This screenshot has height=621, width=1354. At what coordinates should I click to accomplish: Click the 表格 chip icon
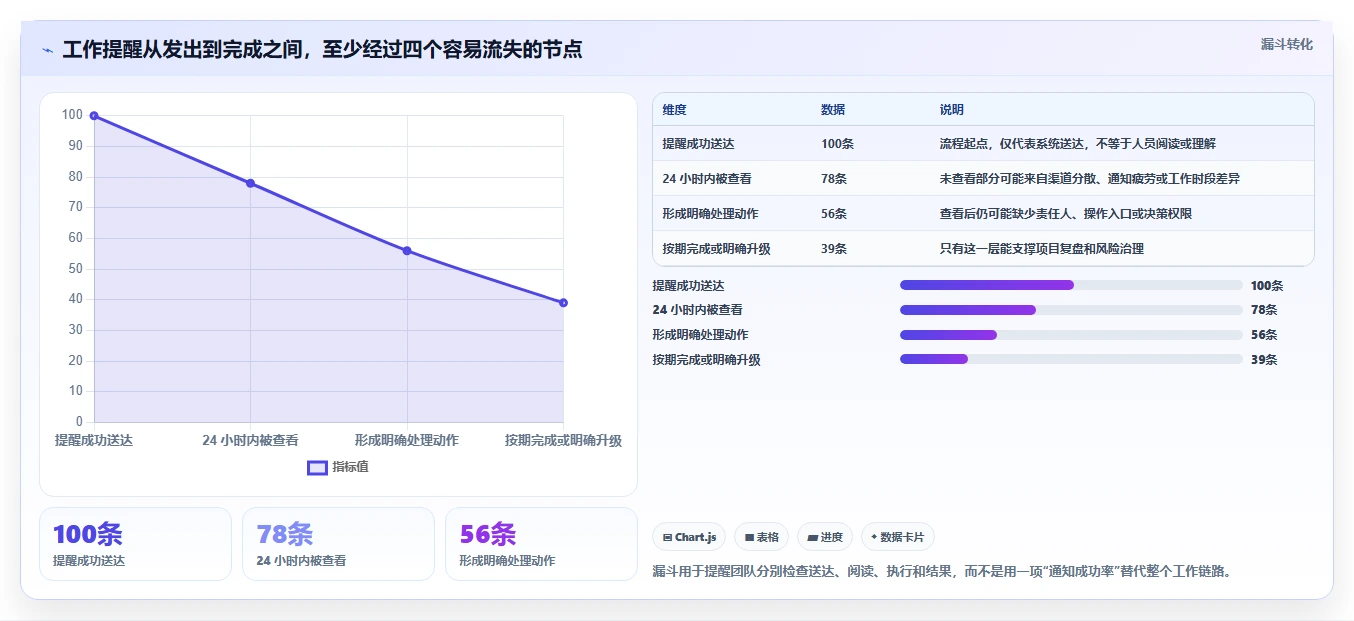point(749,537)
